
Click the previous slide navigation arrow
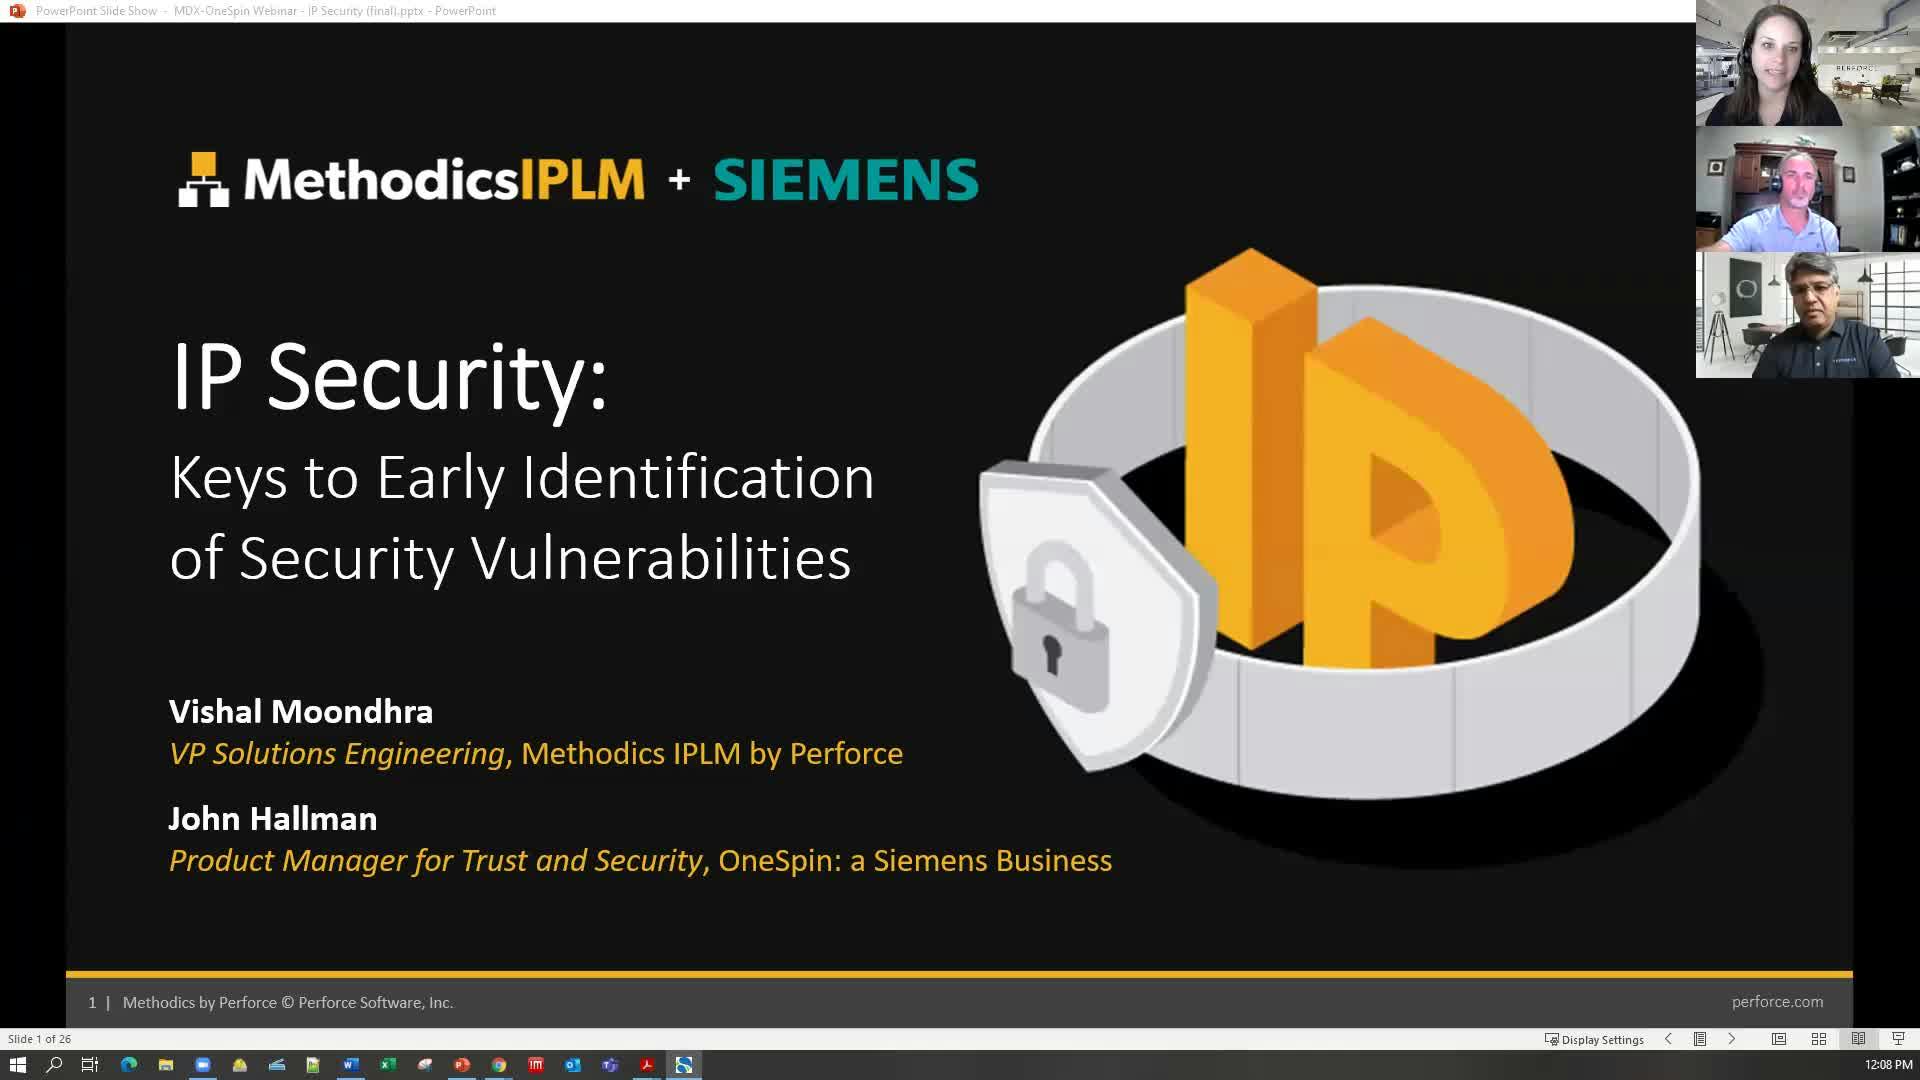click(x=1668, y=1039)
